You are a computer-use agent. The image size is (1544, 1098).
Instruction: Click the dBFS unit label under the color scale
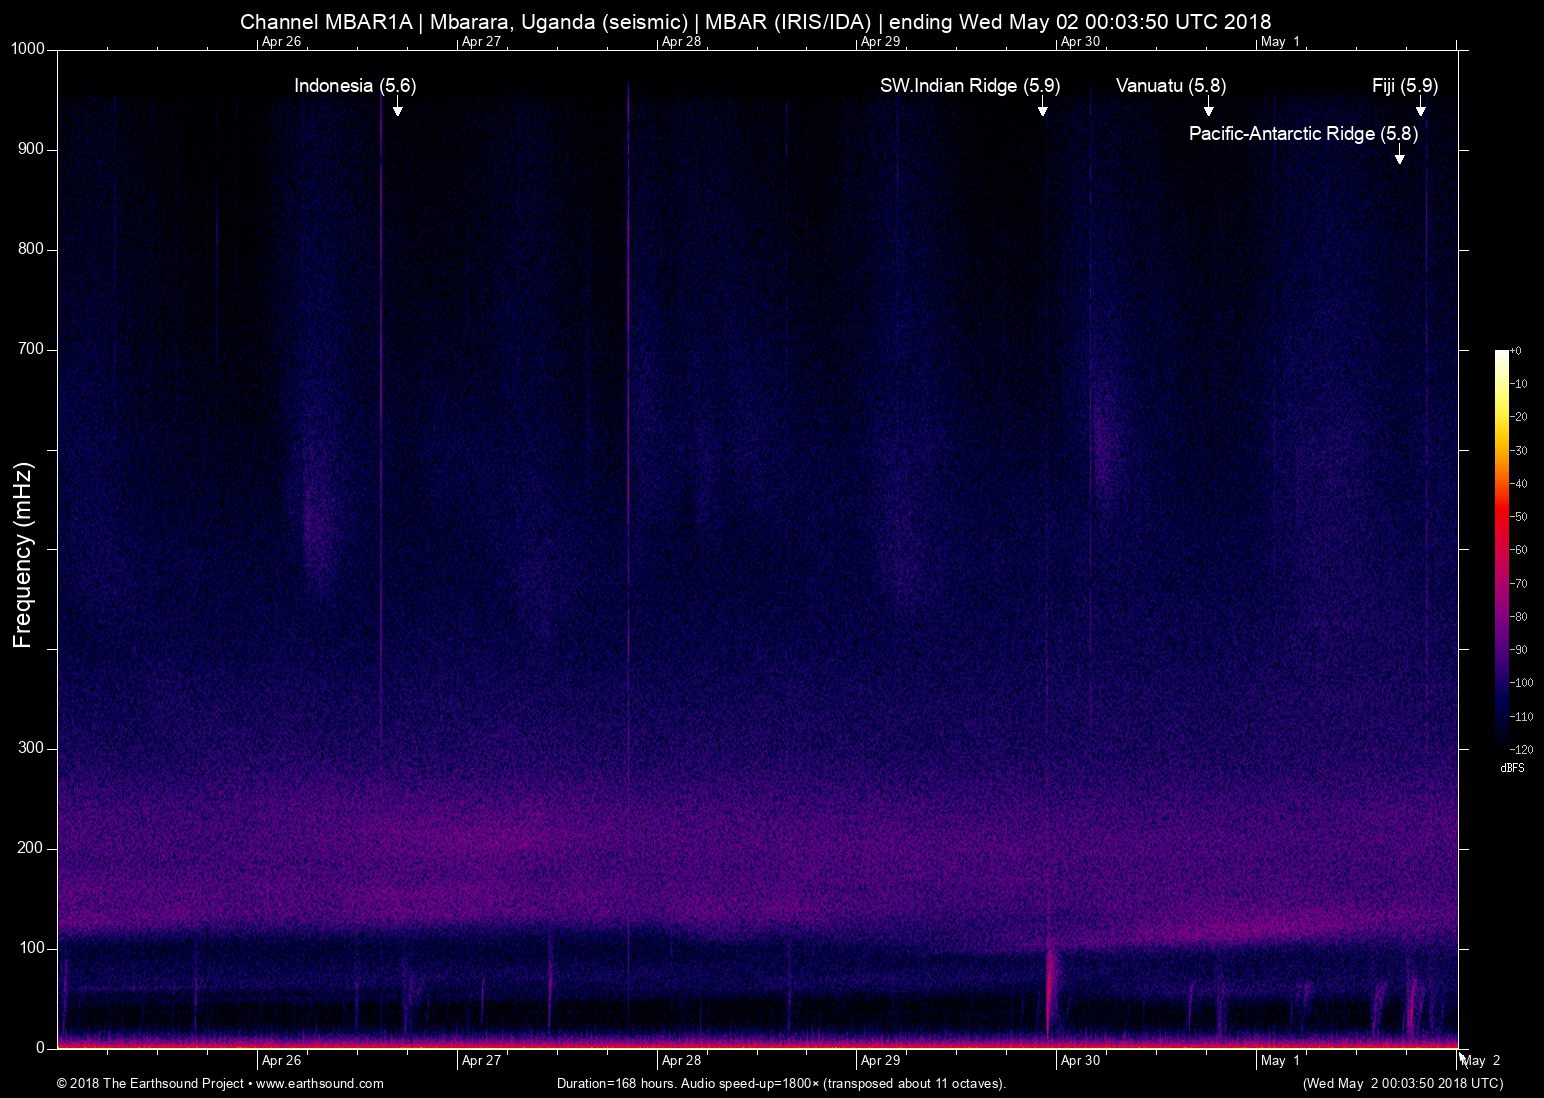1512,768
